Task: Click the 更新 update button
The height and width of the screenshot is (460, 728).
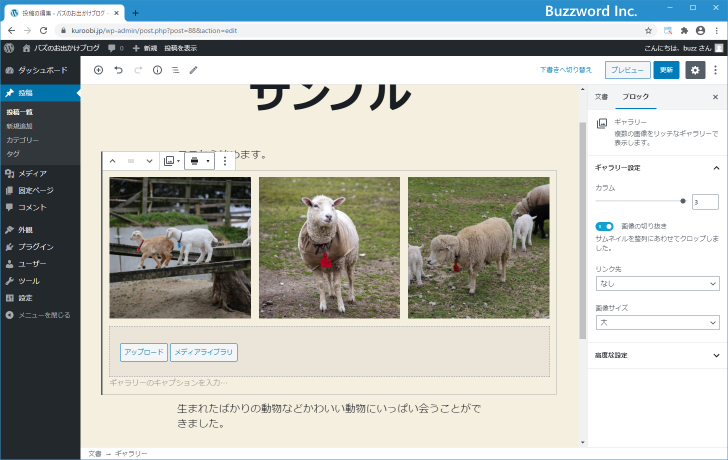Action: (666, 70)
